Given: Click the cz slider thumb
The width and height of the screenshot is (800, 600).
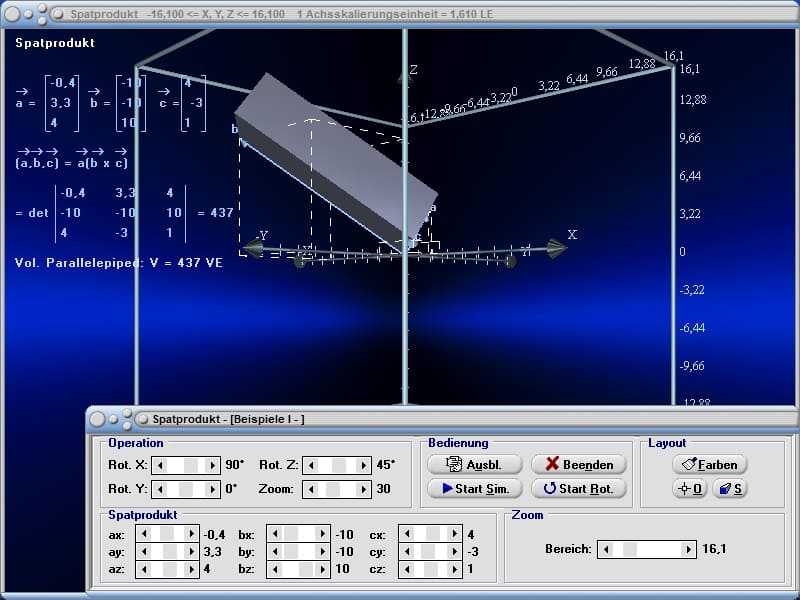Looking at the screenshot, I should 431,569.
